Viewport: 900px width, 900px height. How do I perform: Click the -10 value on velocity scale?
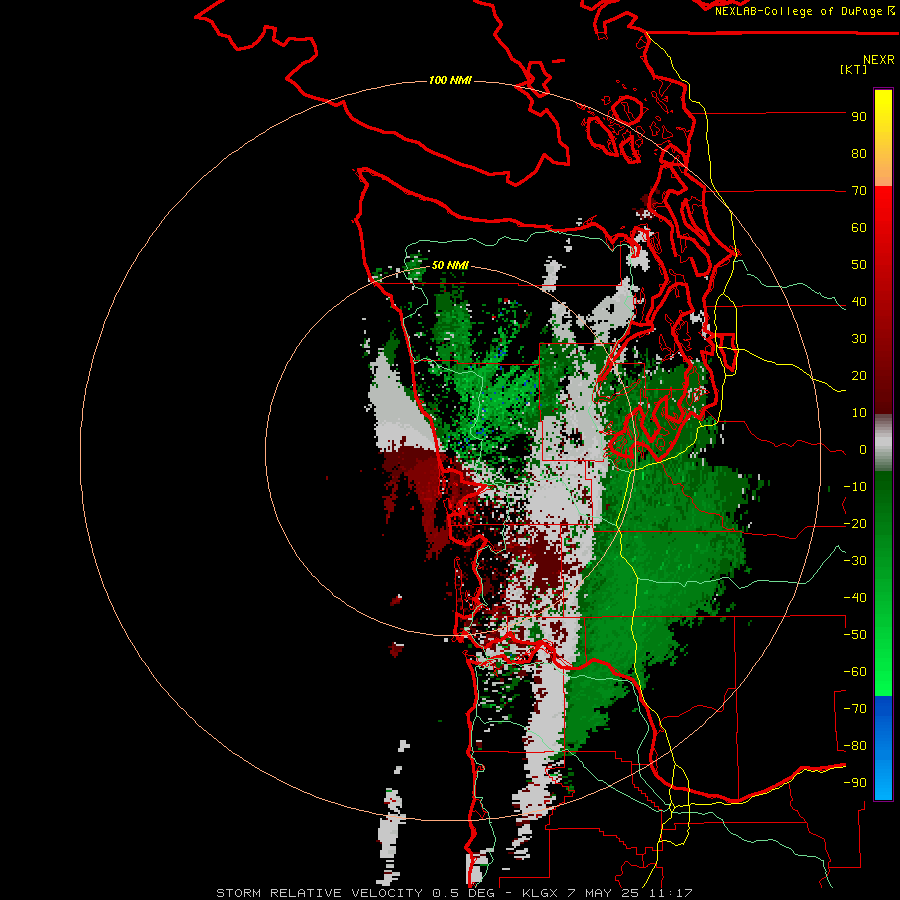point(855,487)
